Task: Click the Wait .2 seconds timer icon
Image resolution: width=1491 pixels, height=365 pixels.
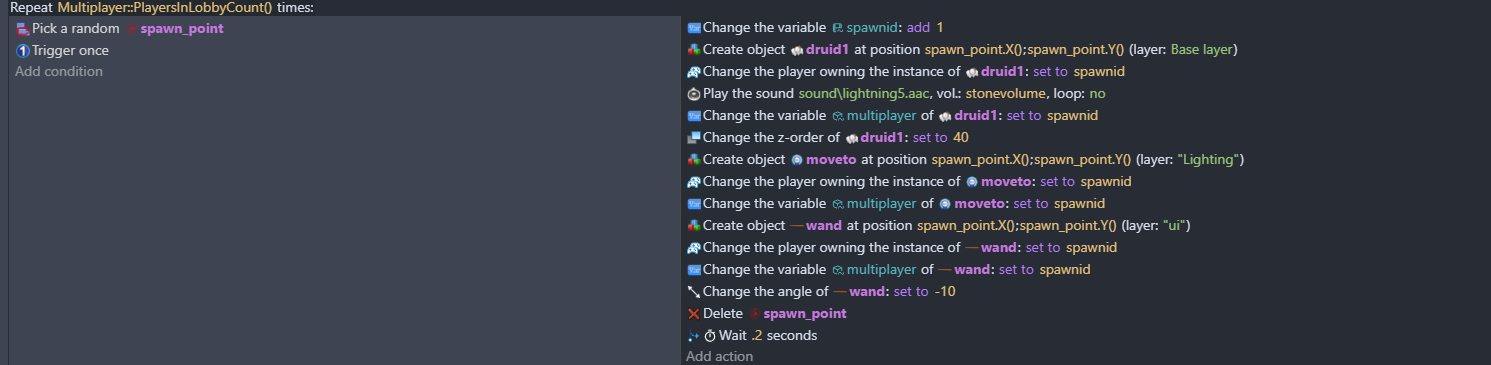Action: 710,336
